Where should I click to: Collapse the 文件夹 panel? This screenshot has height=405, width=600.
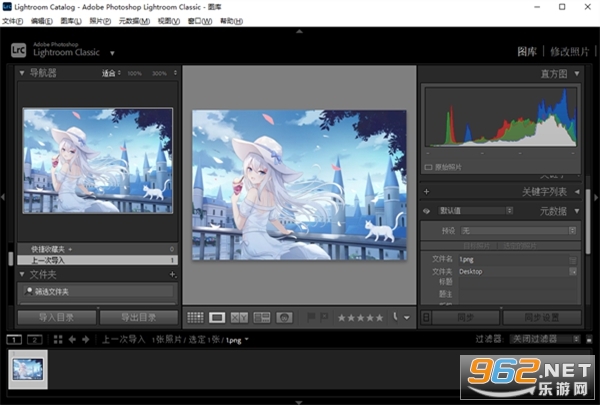click(x=22, y=274)
